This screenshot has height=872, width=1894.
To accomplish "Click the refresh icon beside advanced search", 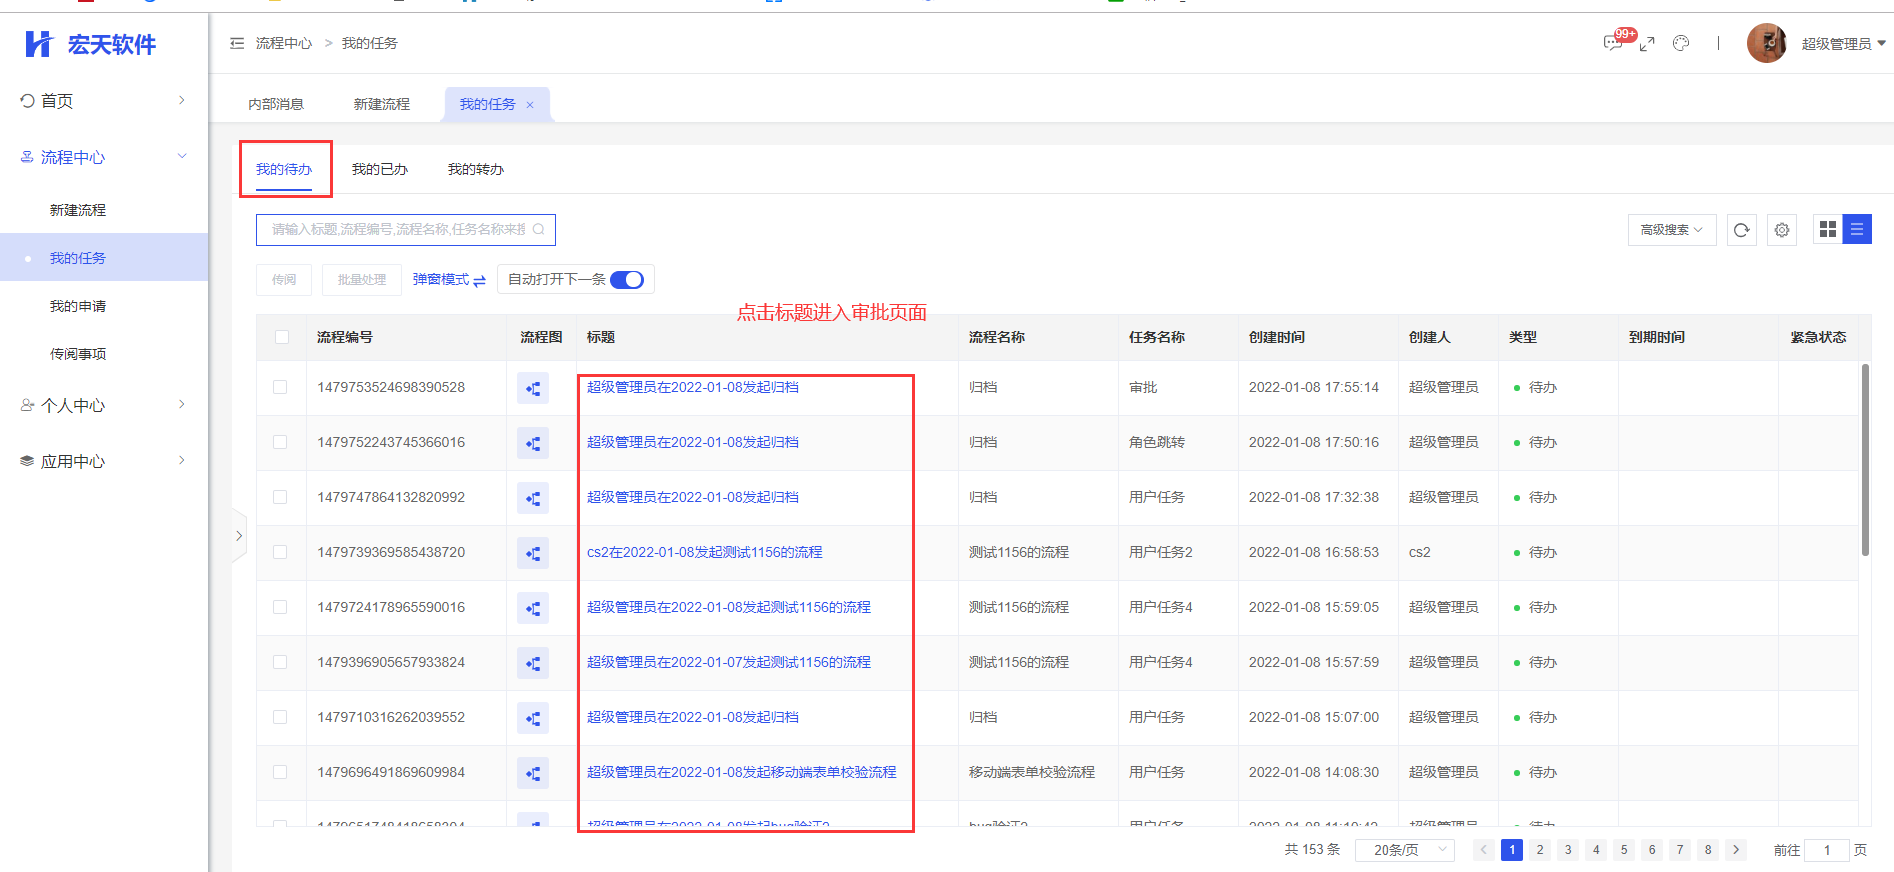I will click(x=1741, y=230).
